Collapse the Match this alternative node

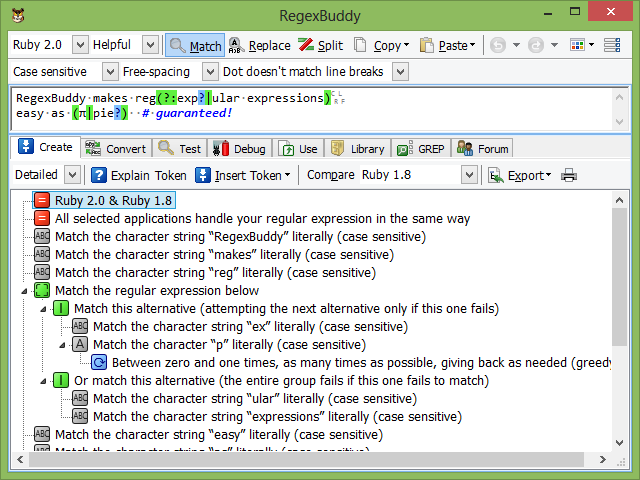(x=43, y=309)
